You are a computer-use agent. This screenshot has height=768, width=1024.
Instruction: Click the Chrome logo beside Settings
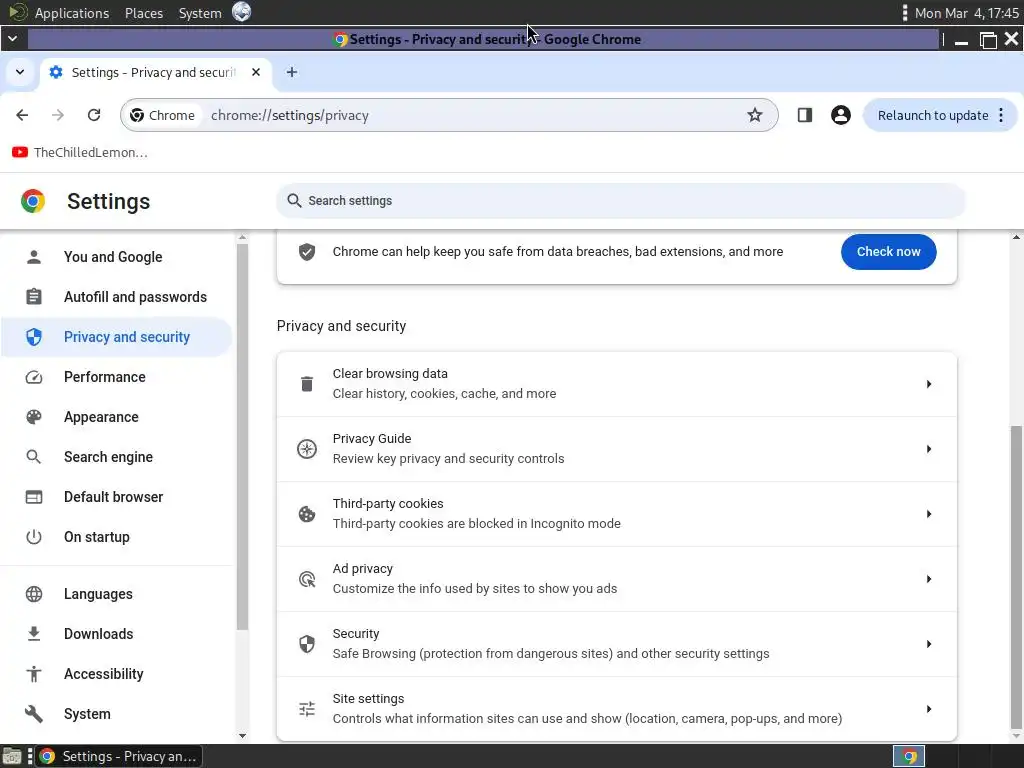point(33,201)
